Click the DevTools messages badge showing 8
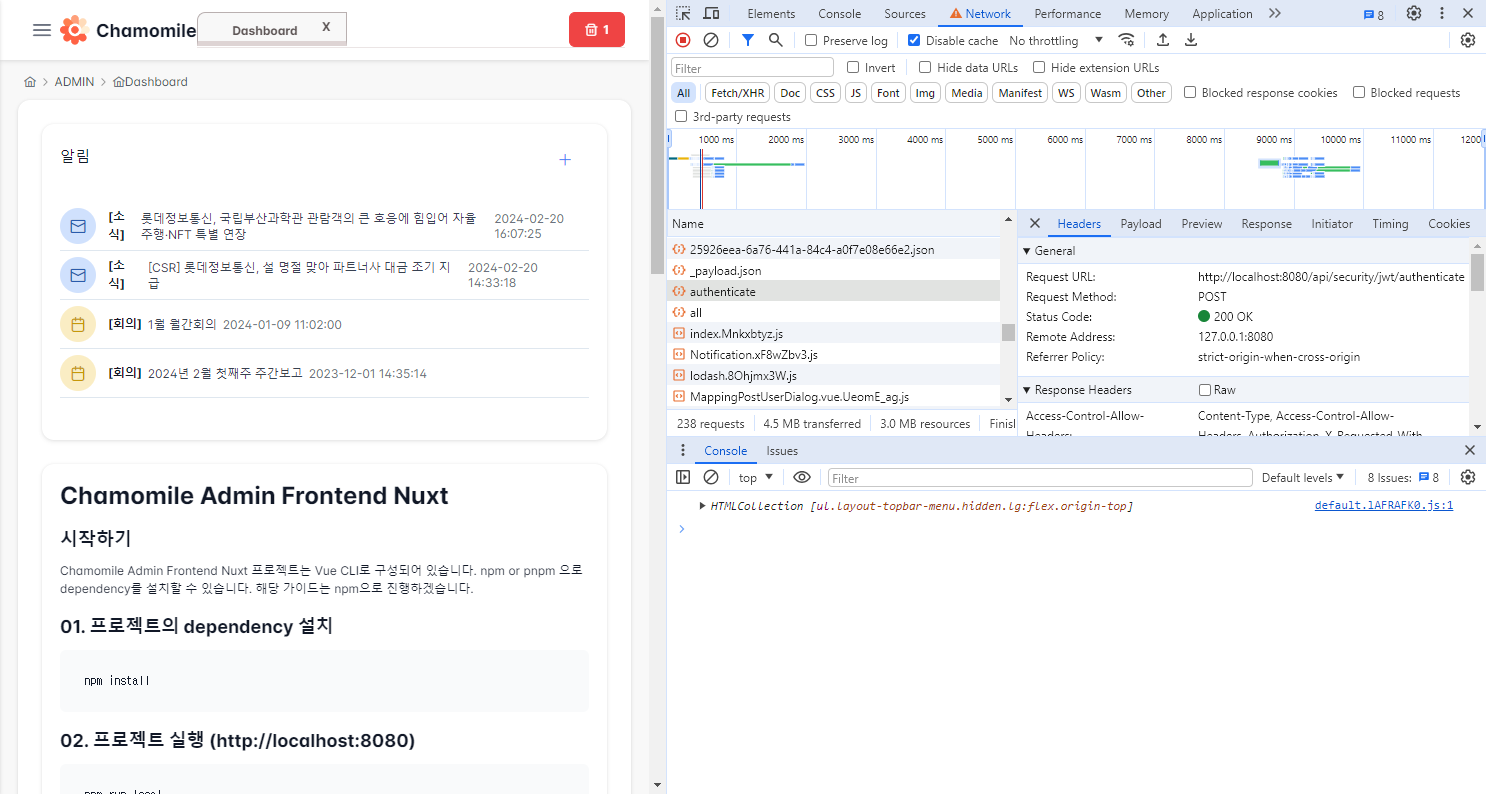This screenshot has width=1486, height=794. 1374,14
